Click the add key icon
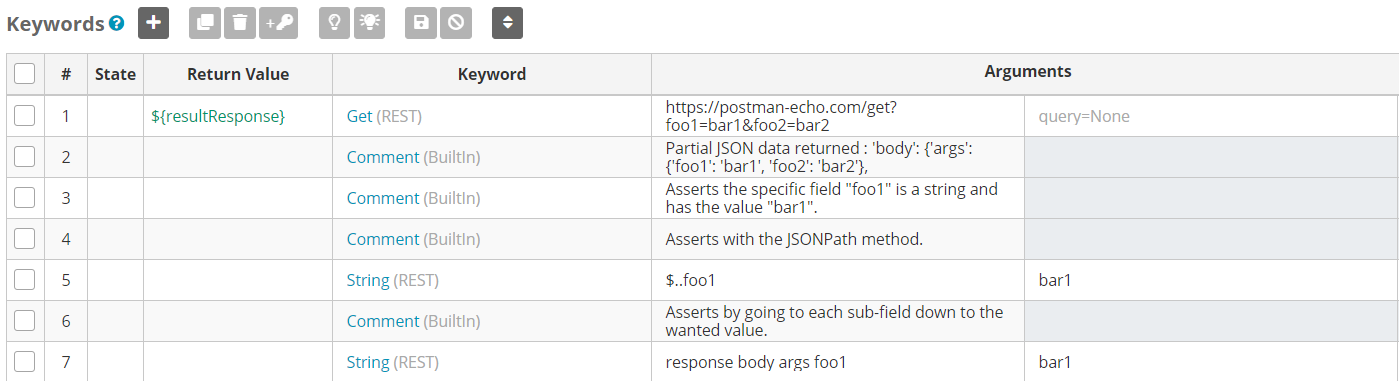Viewport: 1399px width, 381px height. [278, 23]
